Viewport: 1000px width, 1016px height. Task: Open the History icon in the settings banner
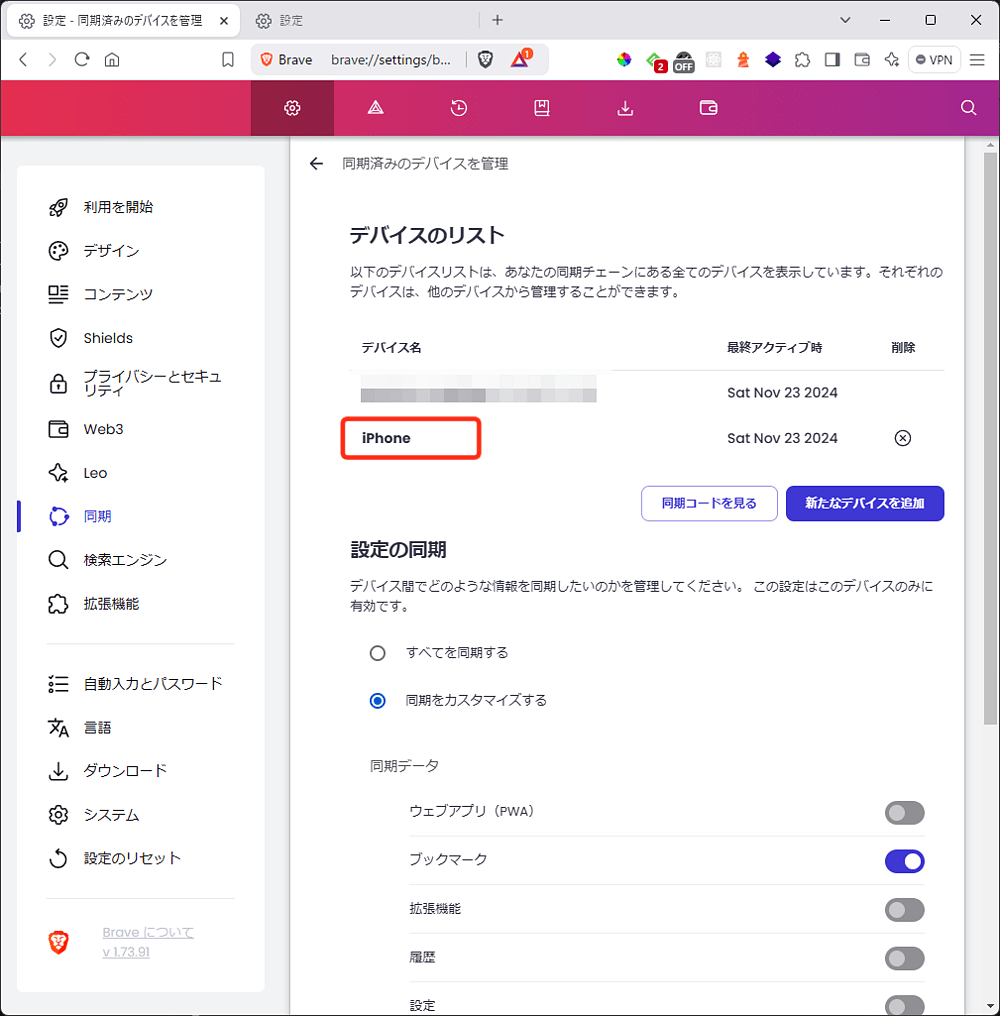[458, 107]
